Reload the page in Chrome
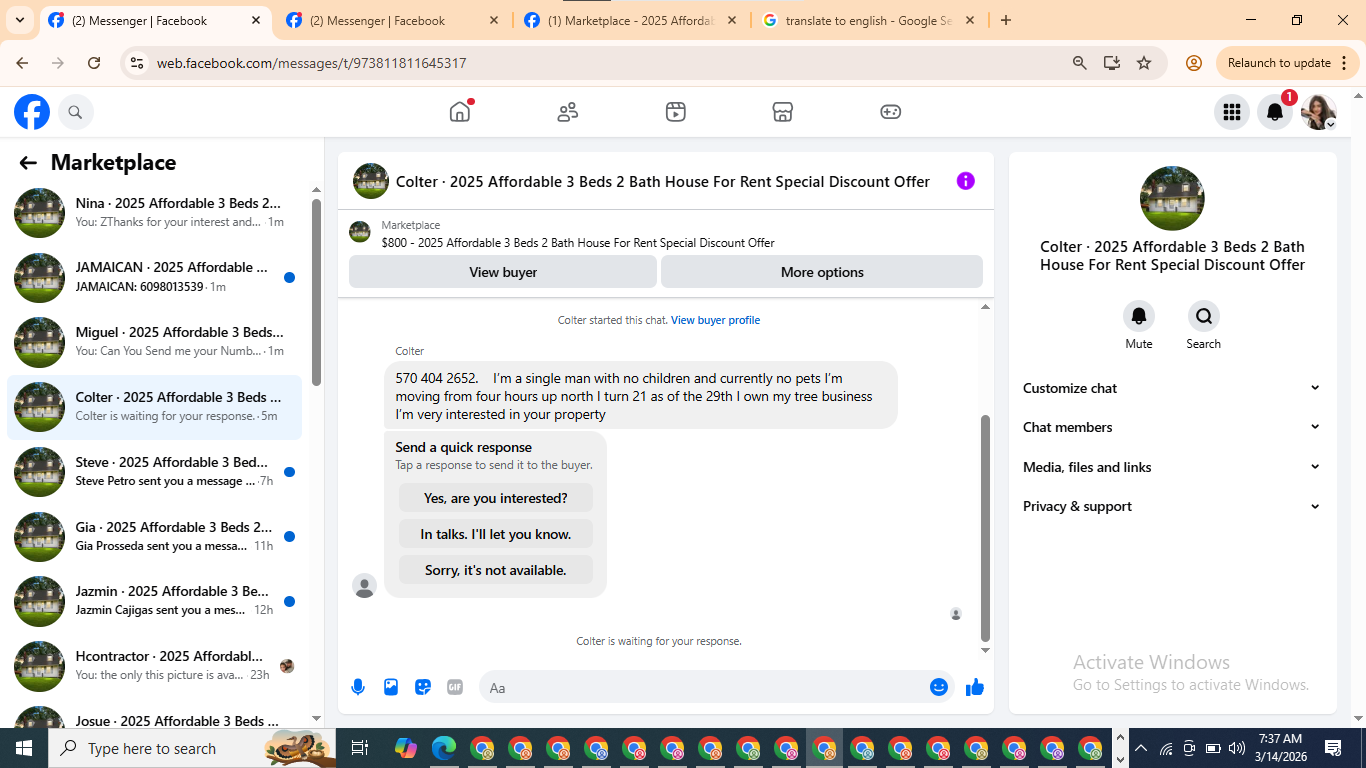 [94, 63]
